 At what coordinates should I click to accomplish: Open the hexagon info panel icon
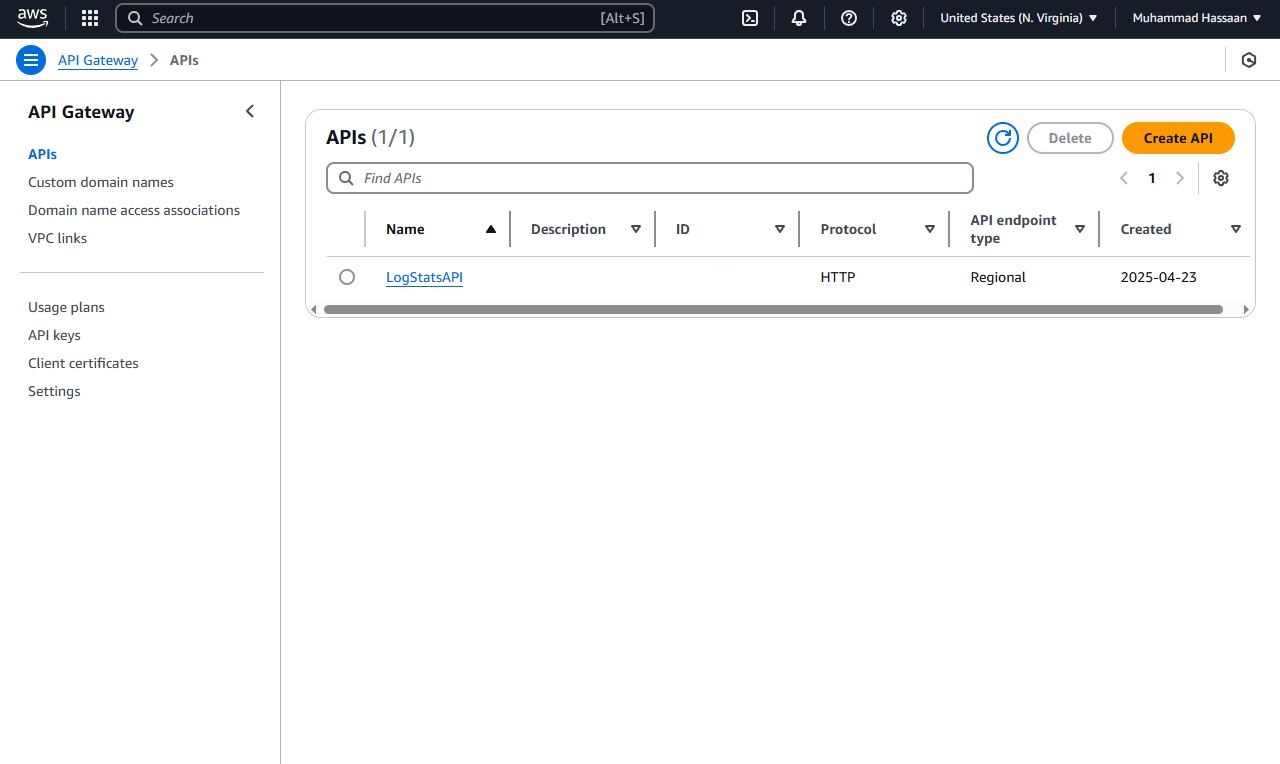[1249, 60]
